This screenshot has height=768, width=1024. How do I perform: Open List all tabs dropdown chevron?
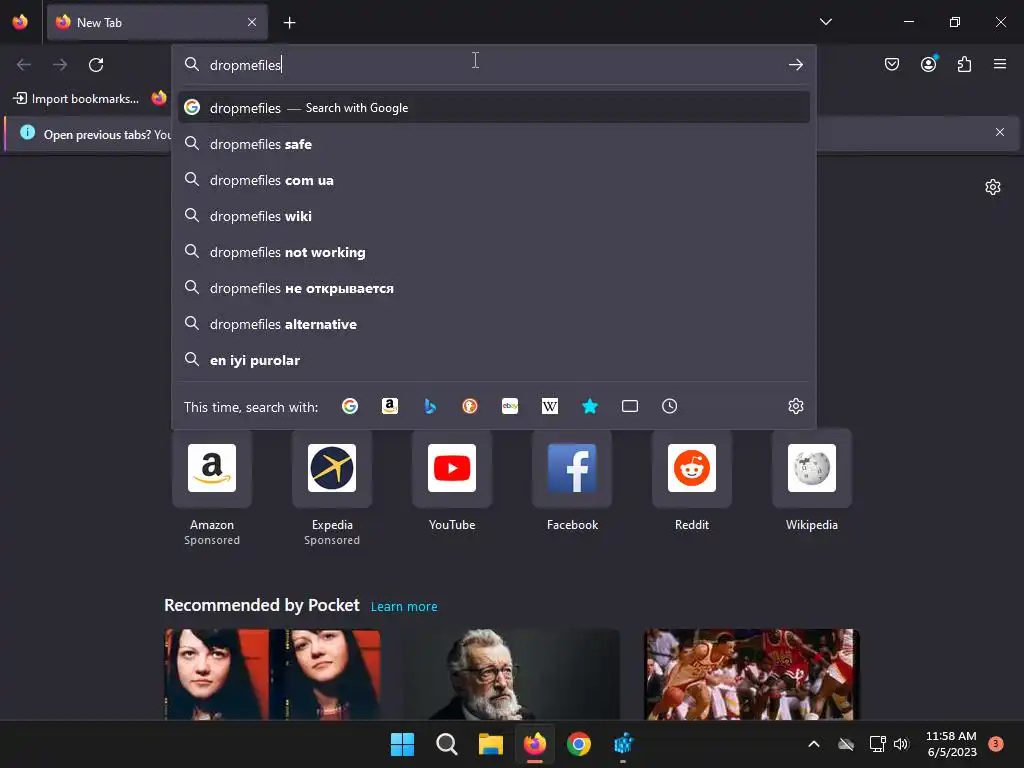(x=825, y=22)
